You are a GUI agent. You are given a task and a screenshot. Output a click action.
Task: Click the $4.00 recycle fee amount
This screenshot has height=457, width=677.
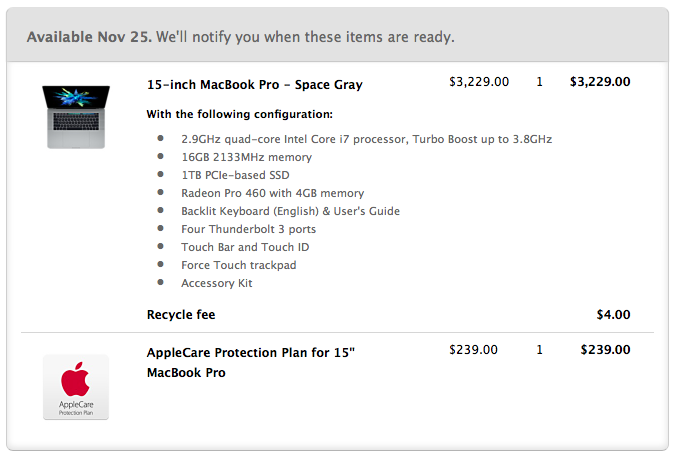613,314
